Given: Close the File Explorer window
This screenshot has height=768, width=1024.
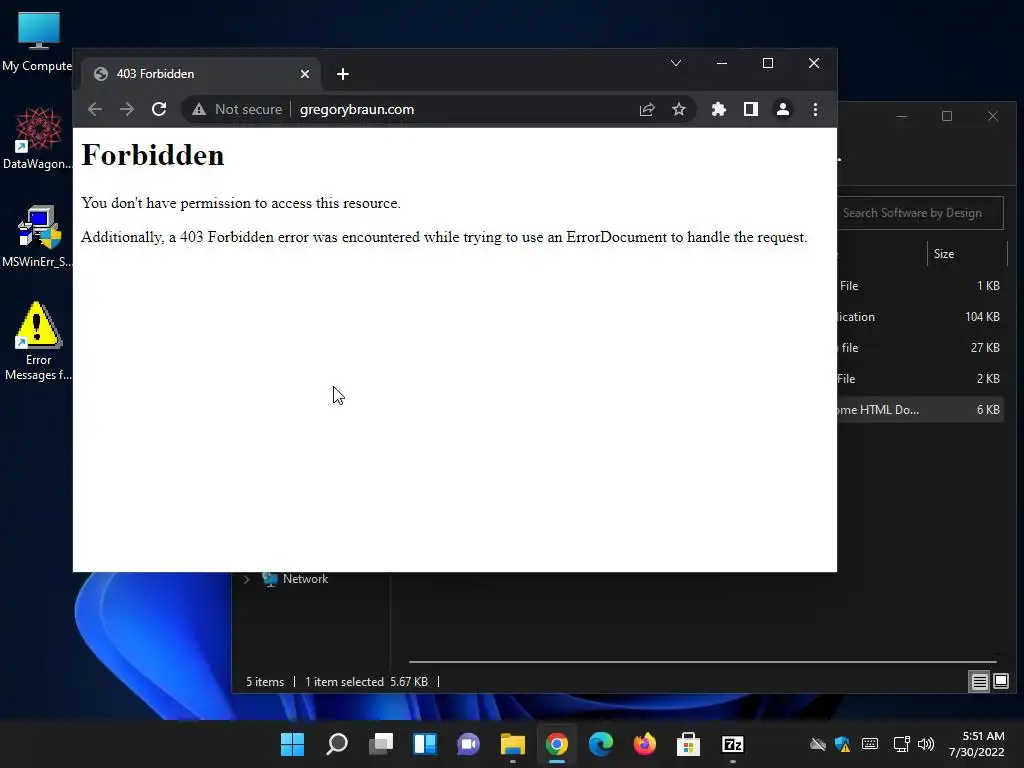Looking at the screenshot, I should pos(993,116).
